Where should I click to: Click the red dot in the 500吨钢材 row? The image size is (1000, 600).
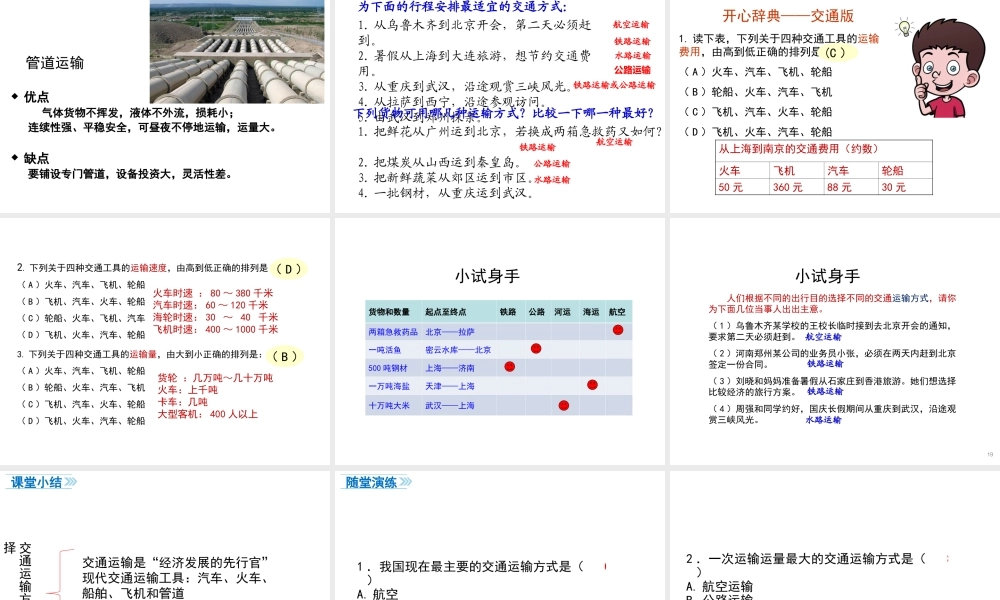click(x=509, y=367)
